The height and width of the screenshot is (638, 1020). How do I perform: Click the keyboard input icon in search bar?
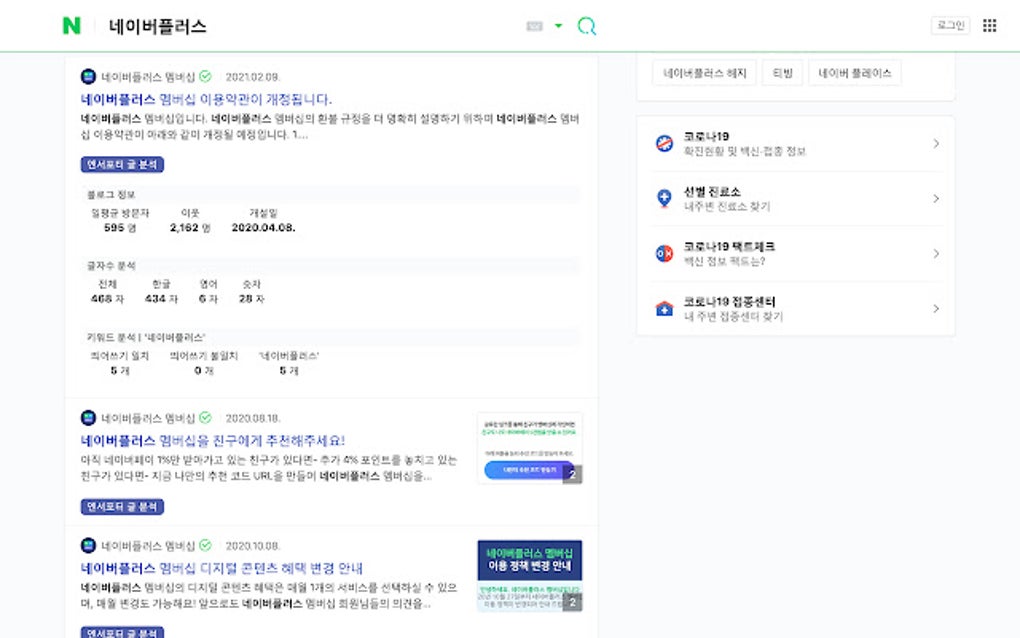point(534,26)
